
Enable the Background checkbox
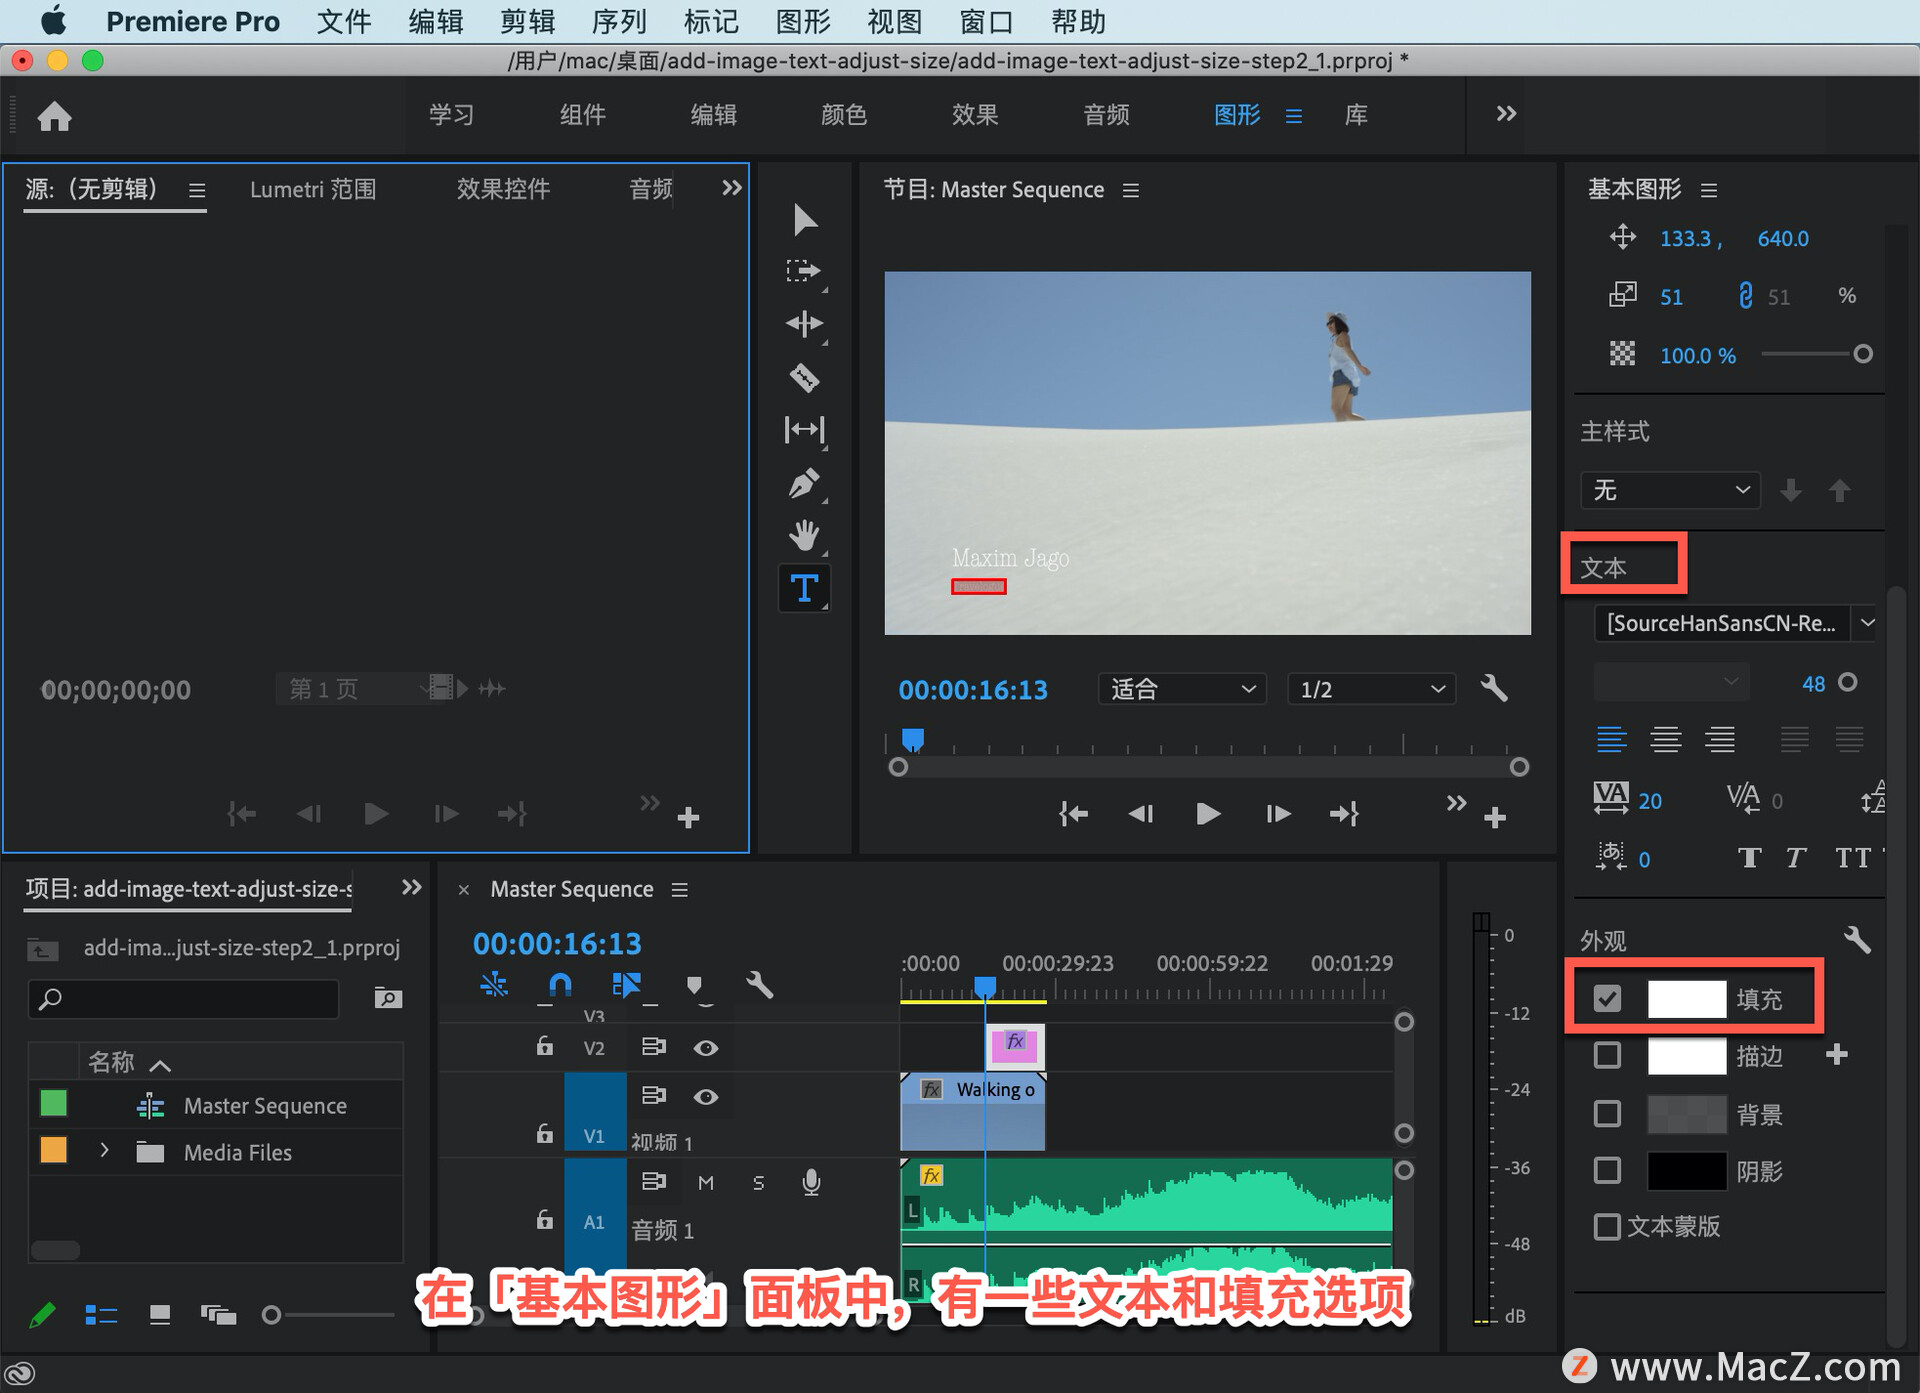coord(1607,1113)
